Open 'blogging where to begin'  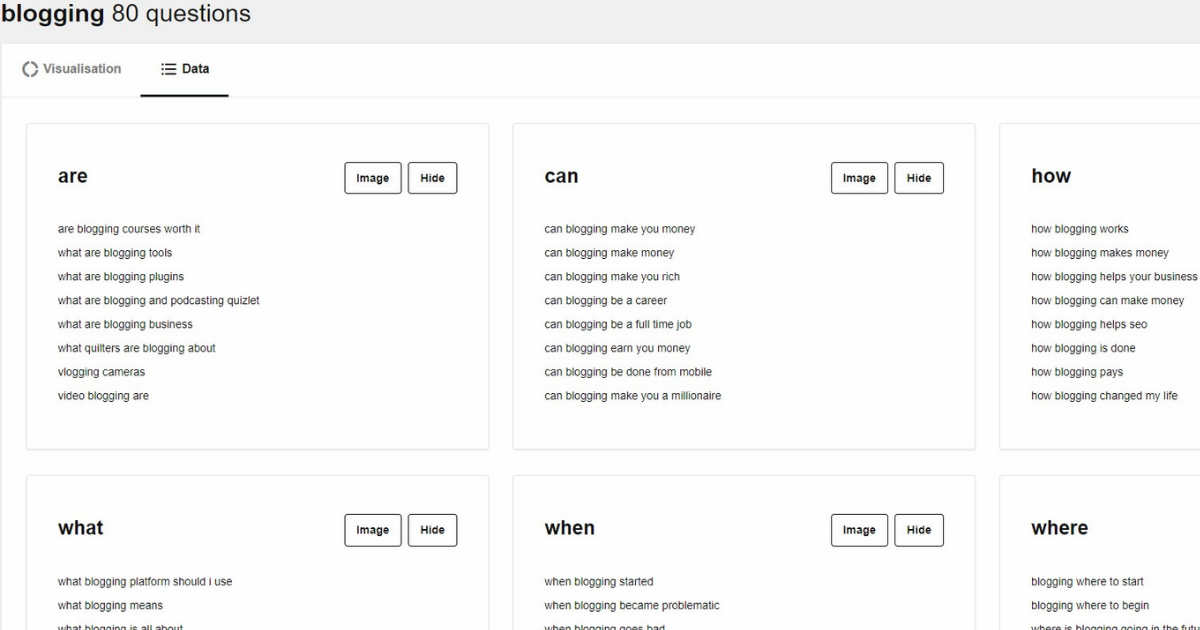tap(1090, 606)
